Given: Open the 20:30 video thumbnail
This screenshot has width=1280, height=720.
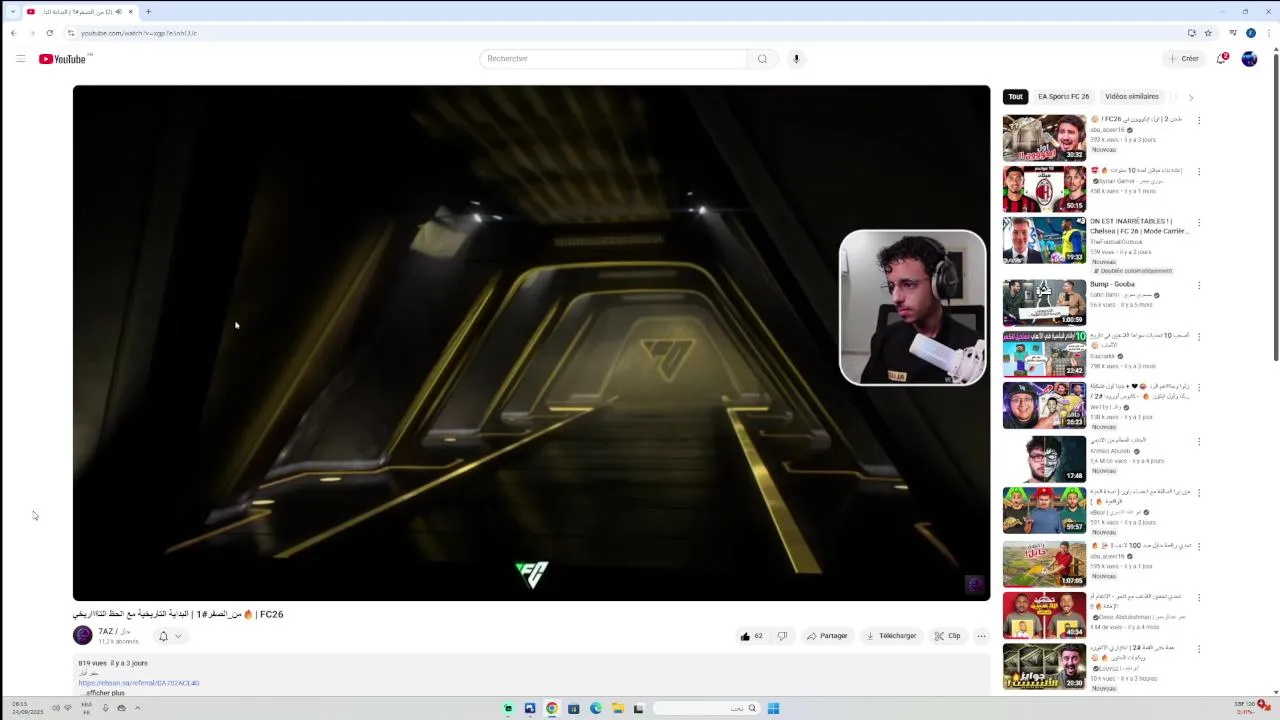Looking at the screenshot, I should (1044, 666).
